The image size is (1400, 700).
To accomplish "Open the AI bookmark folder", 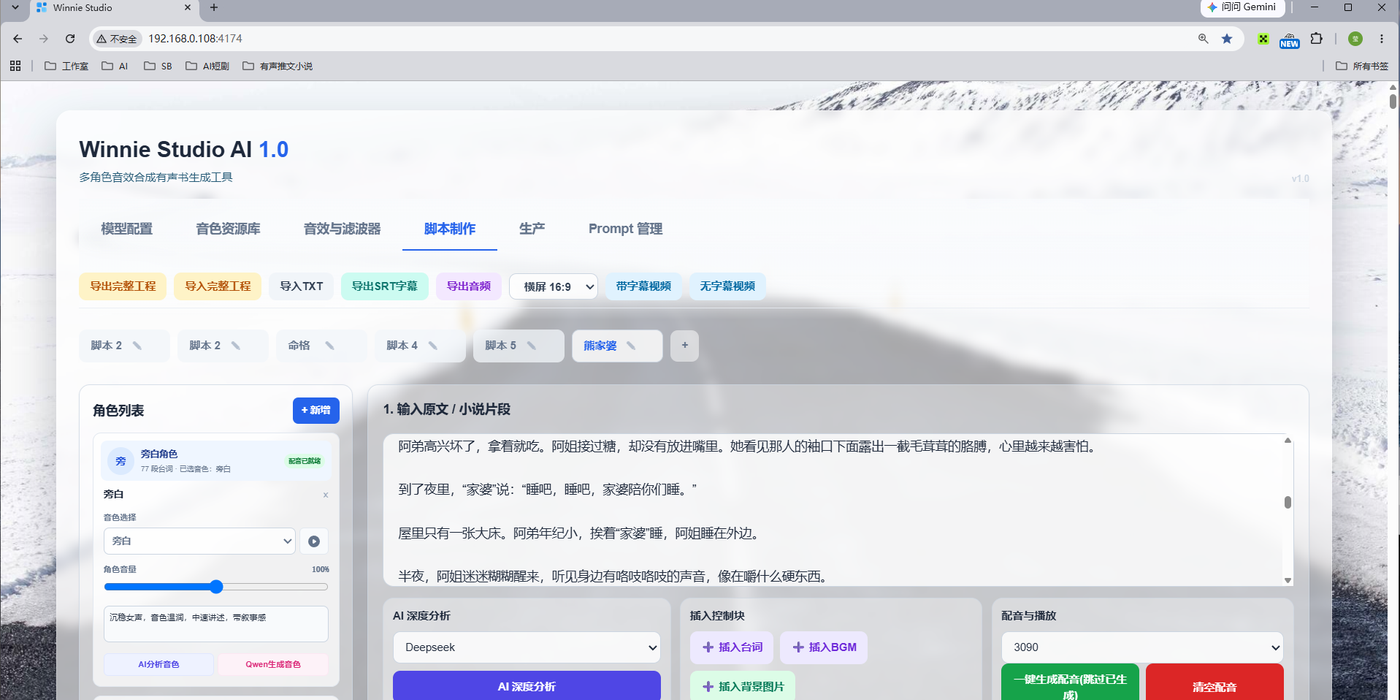I will tap(115, 66).
